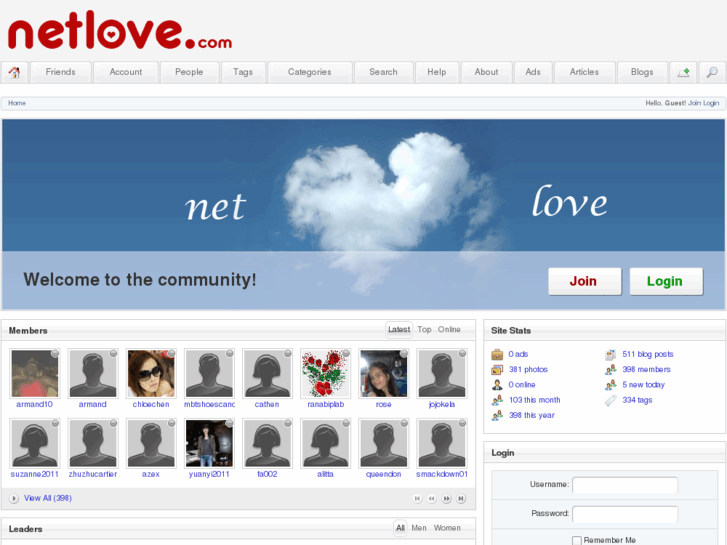Open the 334 tags link

tap(637, 400)
